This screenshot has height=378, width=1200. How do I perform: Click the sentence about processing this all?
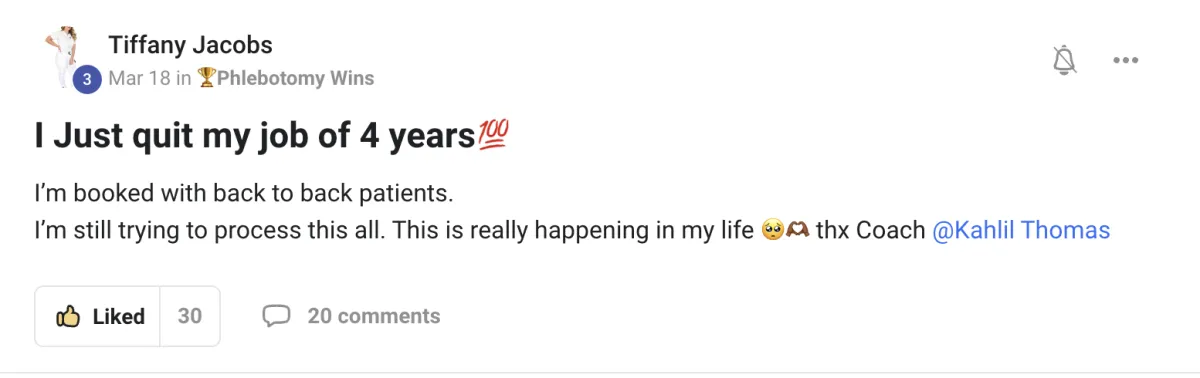[209, 231]
